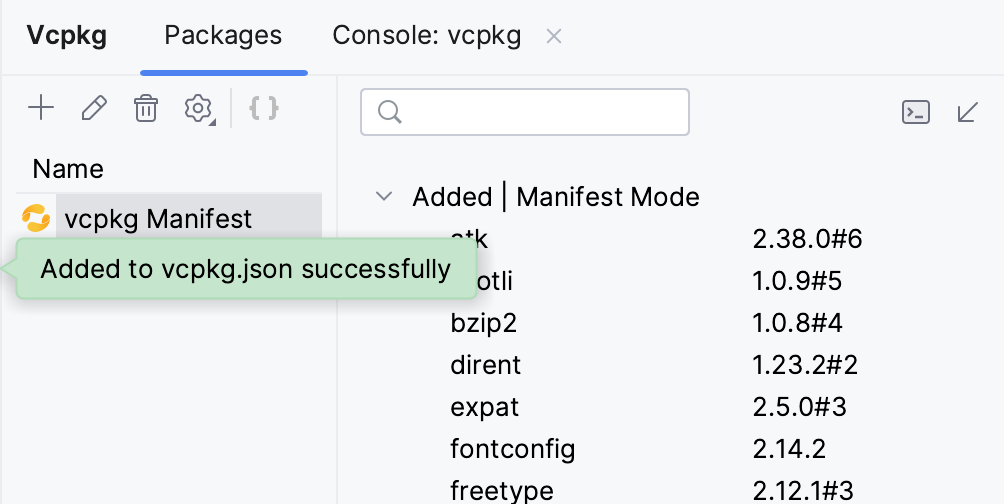This screenshot has width=1004, height=504.
Task: Select the fontconfig package entry
Action: click(x=512, y=449)
